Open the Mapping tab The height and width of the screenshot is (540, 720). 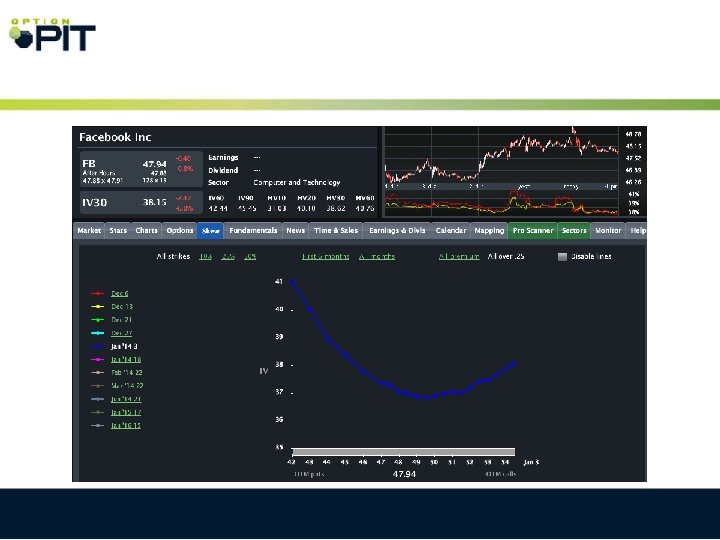489,231
